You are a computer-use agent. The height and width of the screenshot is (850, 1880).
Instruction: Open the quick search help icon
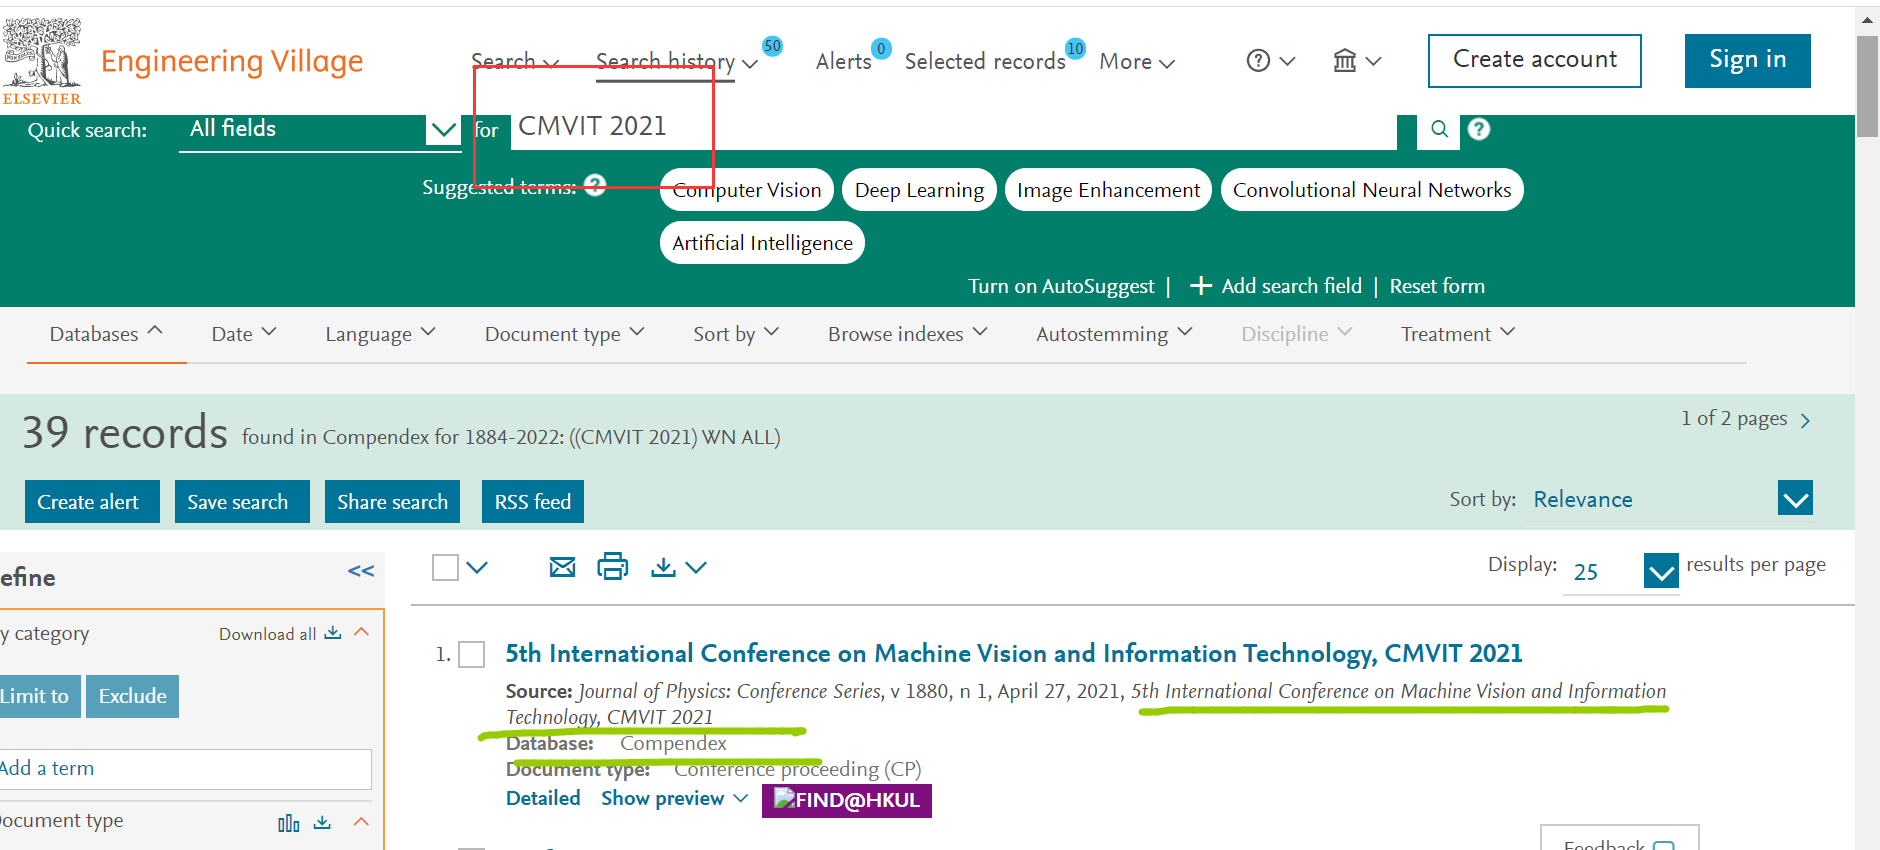[x=1479, y=129]
